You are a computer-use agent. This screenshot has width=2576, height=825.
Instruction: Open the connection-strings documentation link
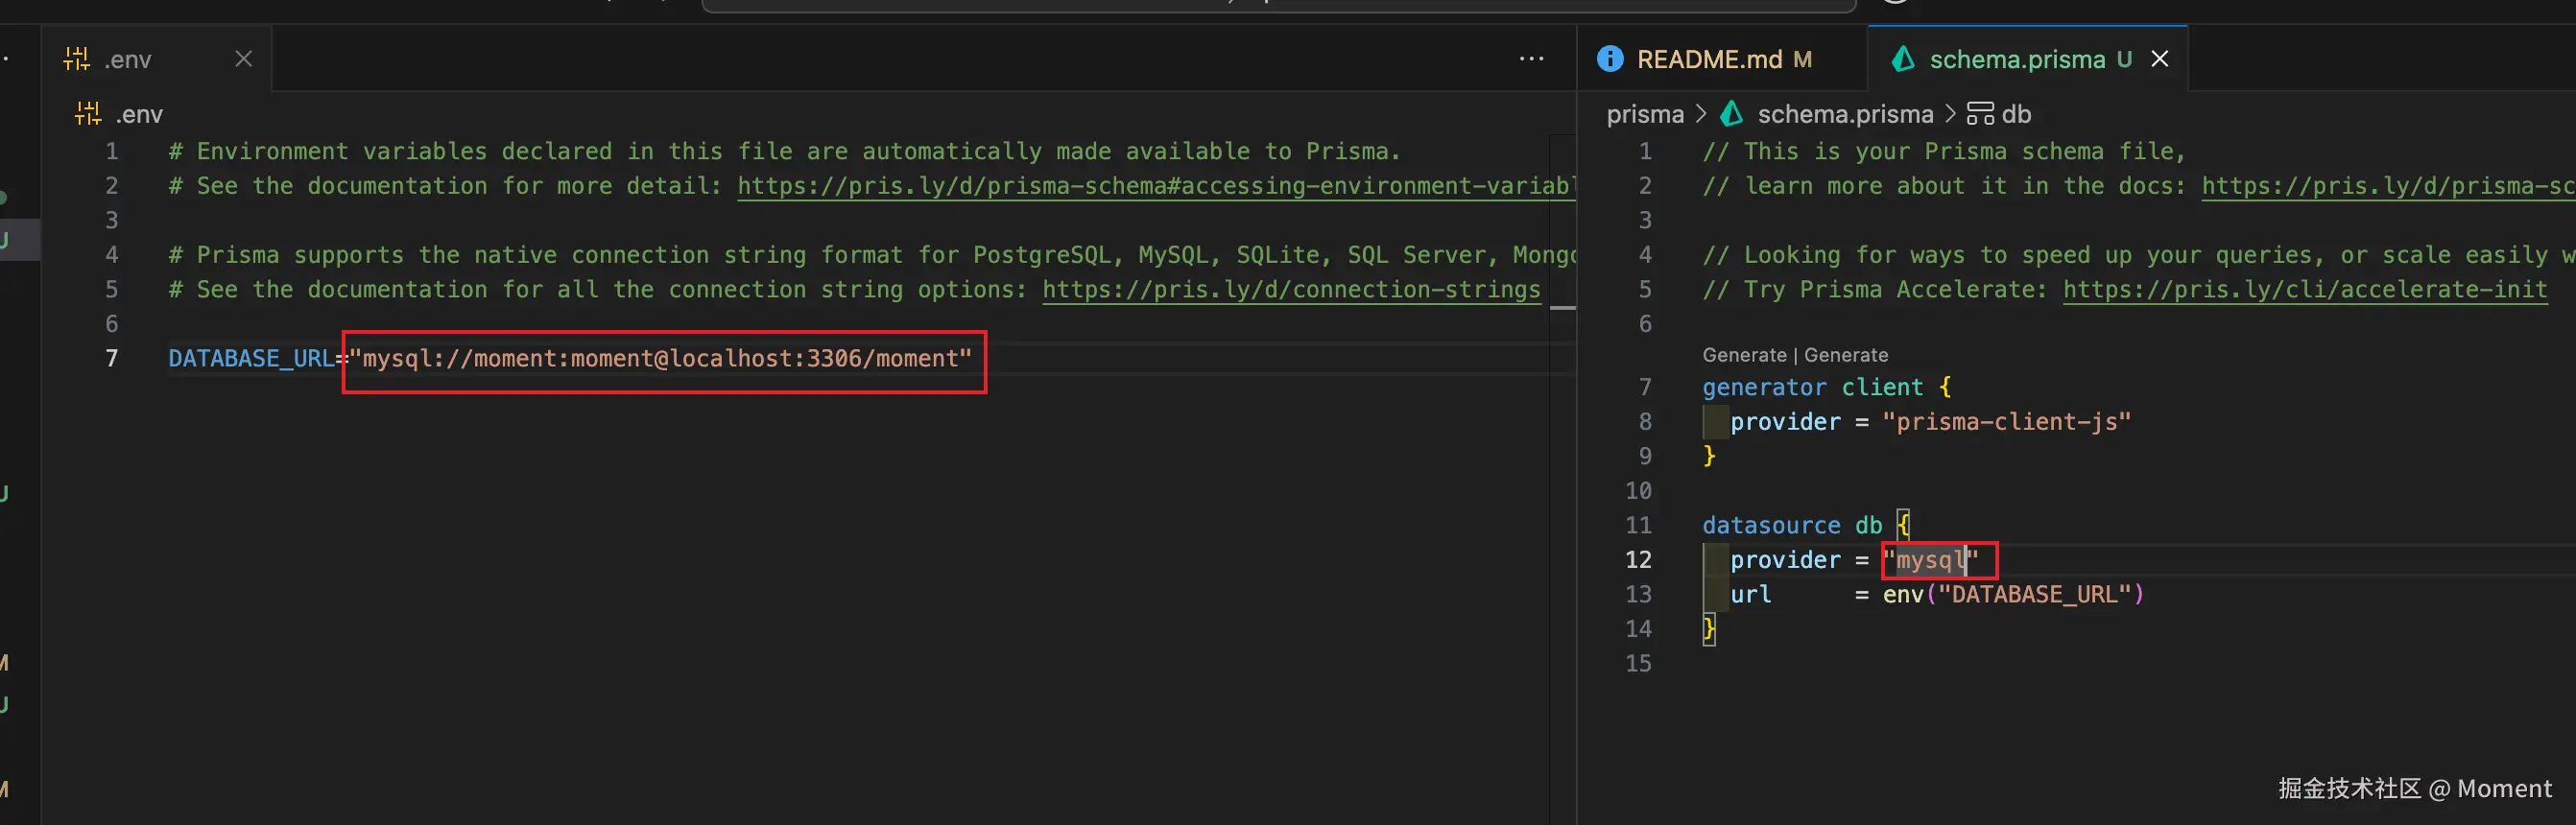pyautogui.click(x=1290, y=290)
